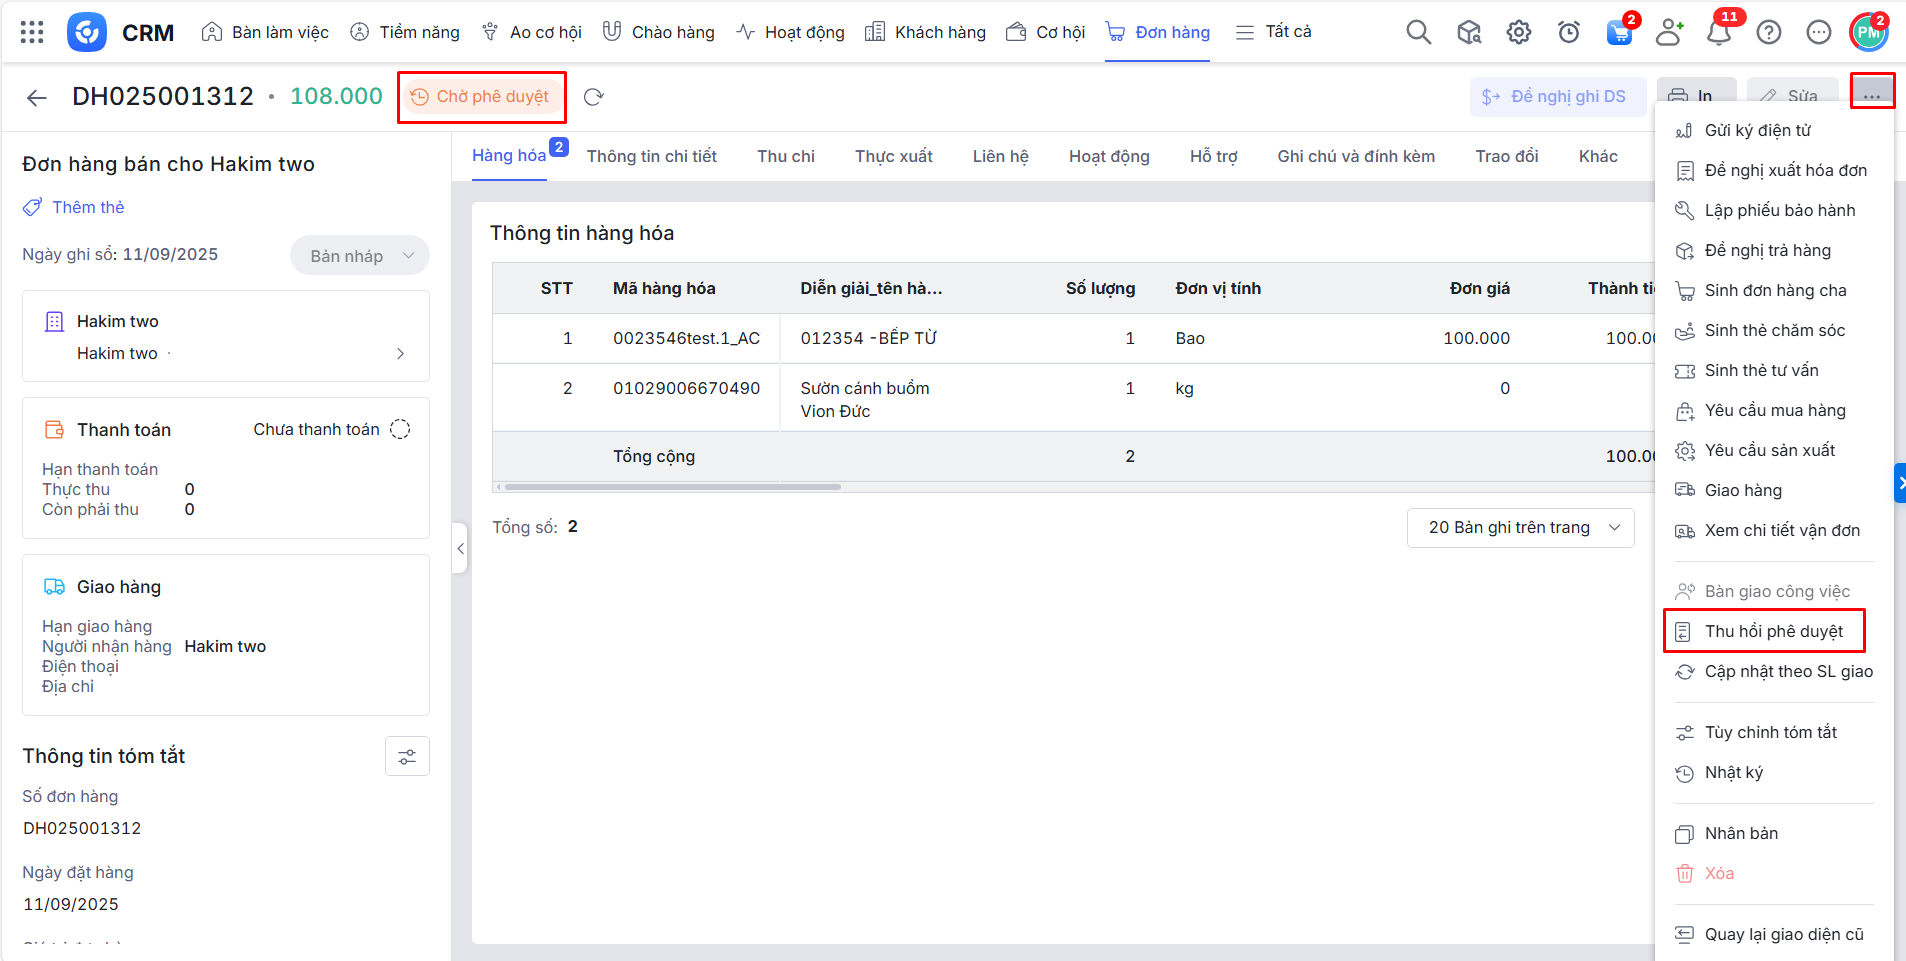This screenshot has height=961, width=1906.
Task: Expand the Bản nháp status dropdown
Action: [x=360, y=256]
